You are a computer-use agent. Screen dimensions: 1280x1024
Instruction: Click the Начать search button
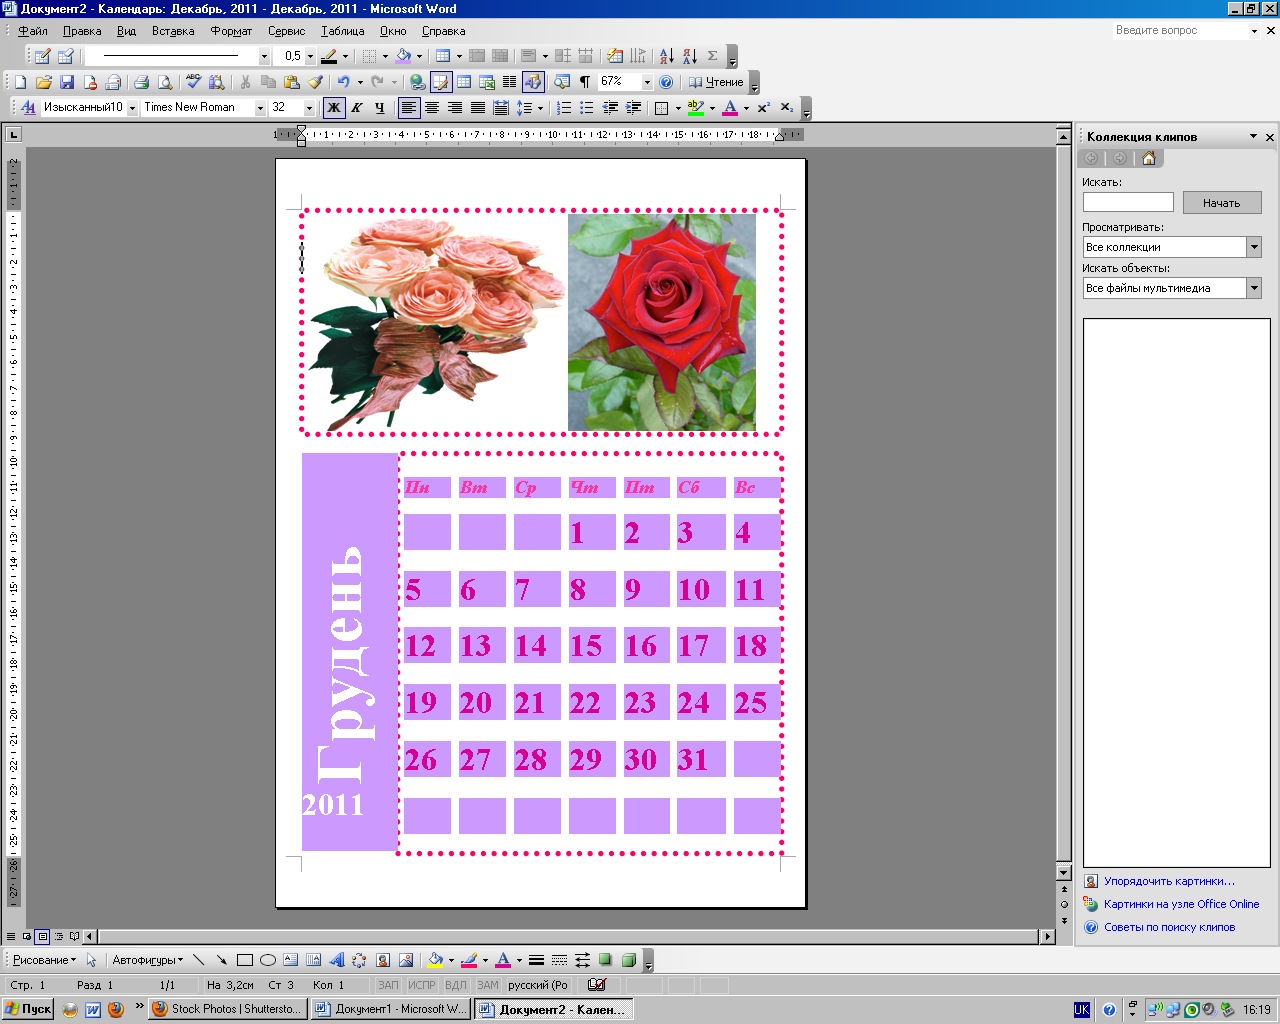coord(1221,203)
